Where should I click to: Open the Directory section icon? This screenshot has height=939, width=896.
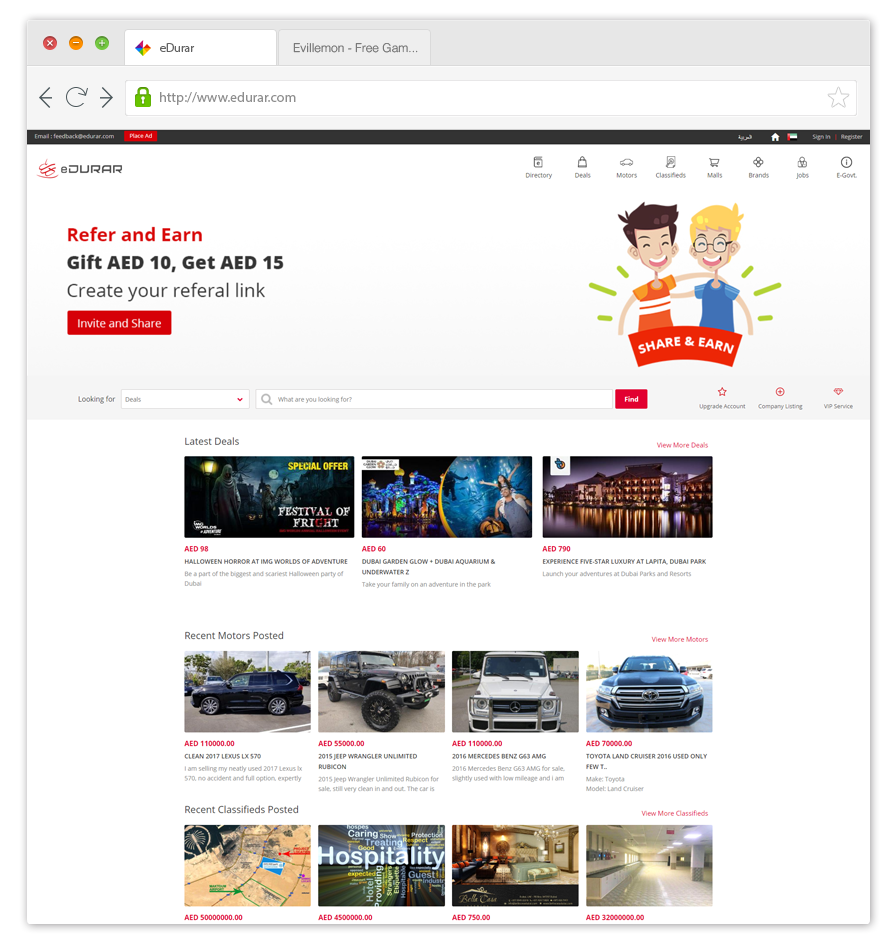click(x=539, y=165)
